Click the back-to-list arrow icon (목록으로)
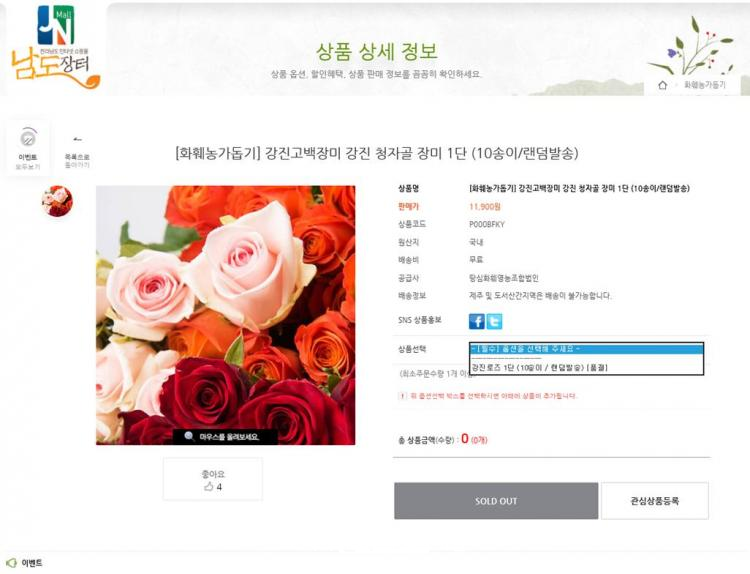This screenshot has width=750, height=574. coord(77,140)
